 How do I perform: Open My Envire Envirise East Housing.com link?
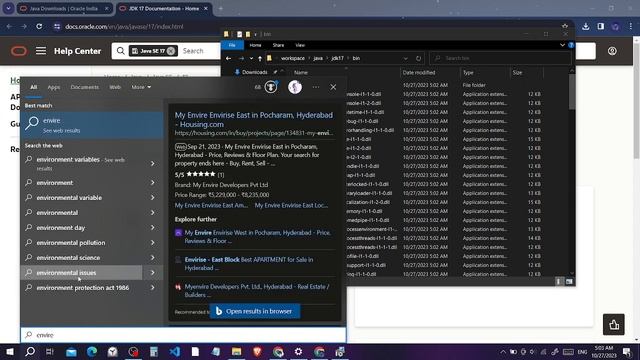tap(253, 120)
